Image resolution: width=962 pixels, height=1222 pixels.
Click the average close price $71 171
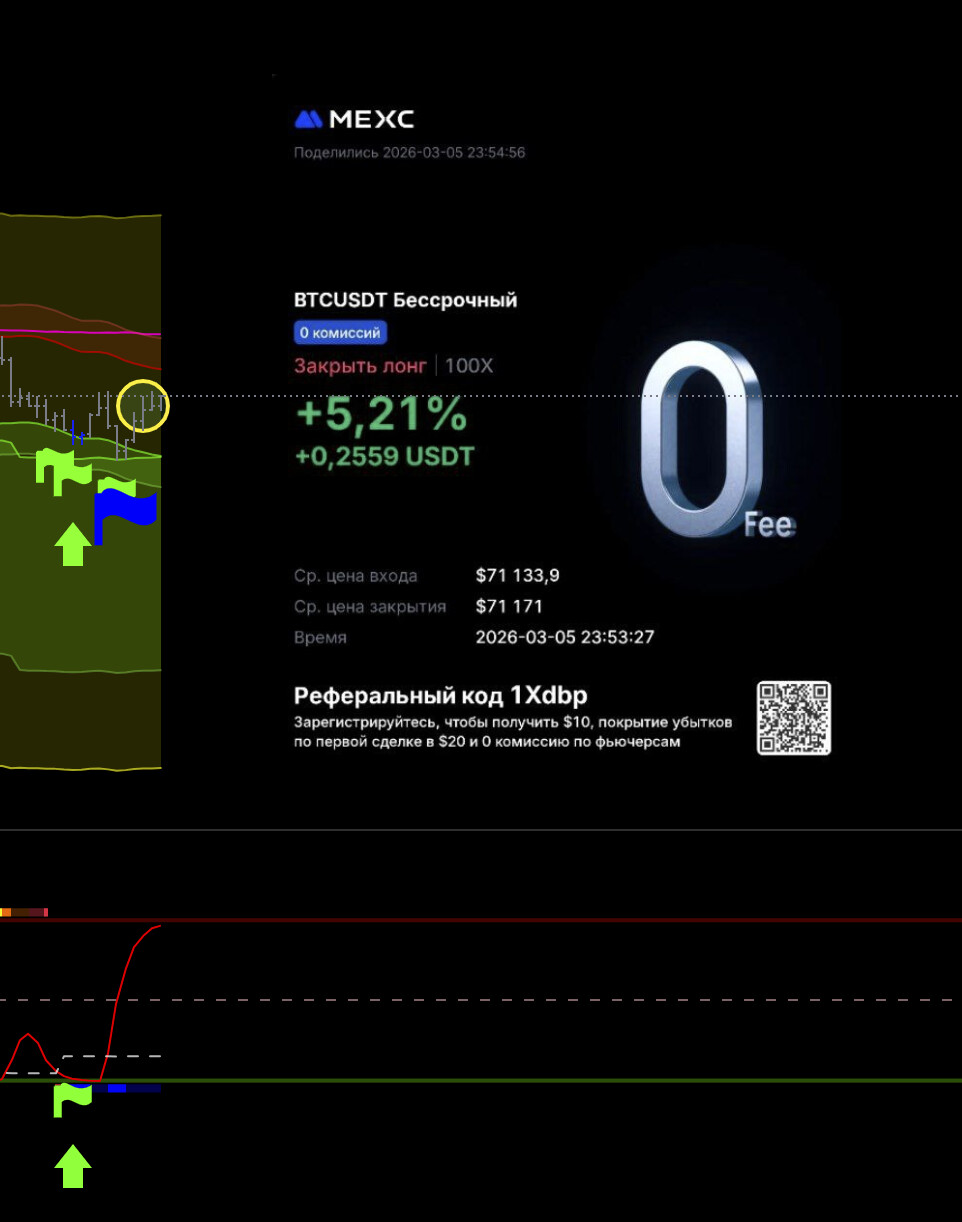click(509, 607)
